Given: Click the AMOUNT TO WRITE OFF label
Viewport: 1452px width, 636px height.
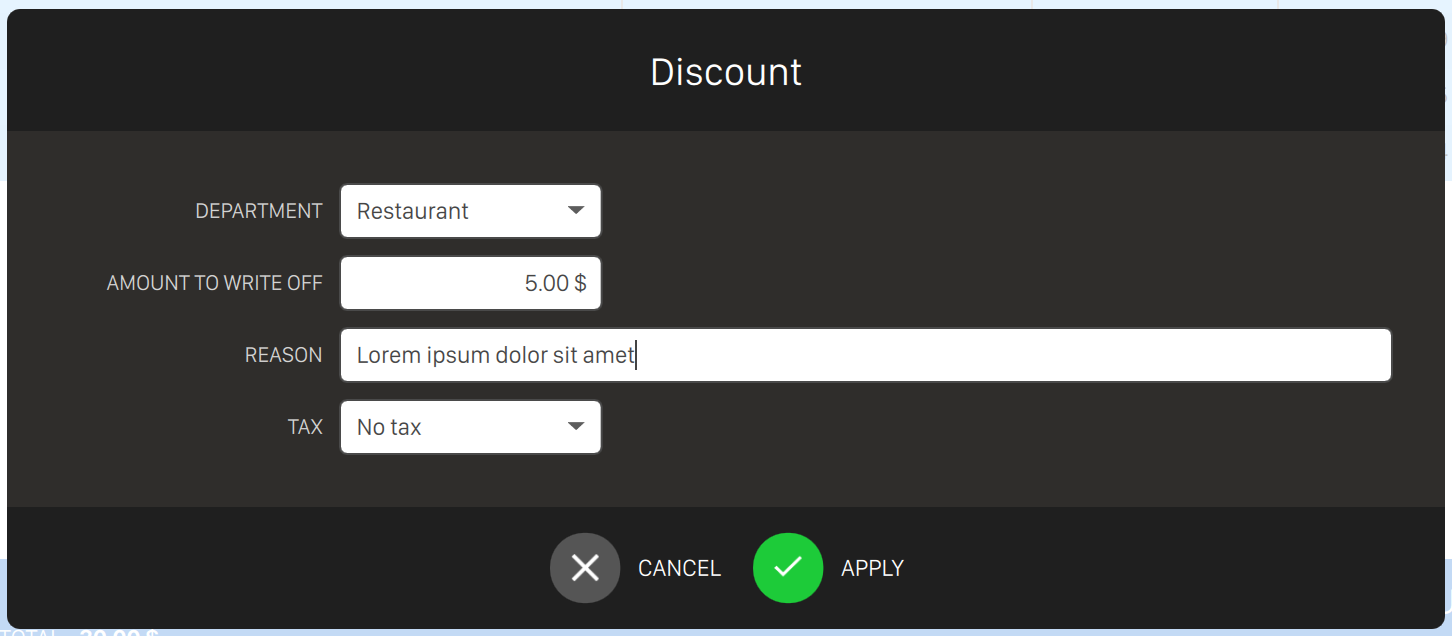Looking at the screenshot, I should (x=214, y=283).
